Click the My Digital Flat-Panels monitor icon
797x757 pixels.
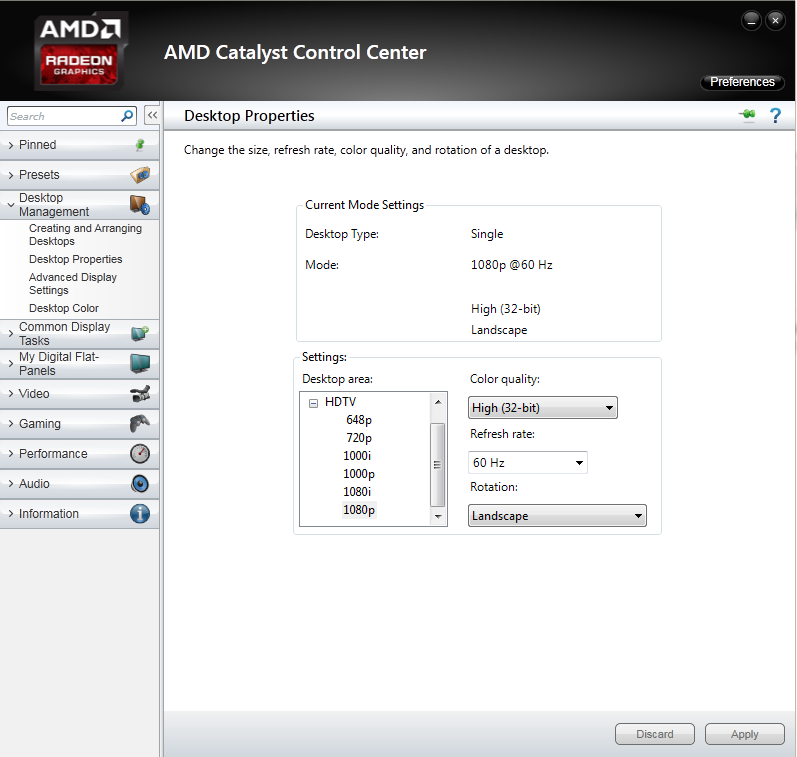[140, 364]
